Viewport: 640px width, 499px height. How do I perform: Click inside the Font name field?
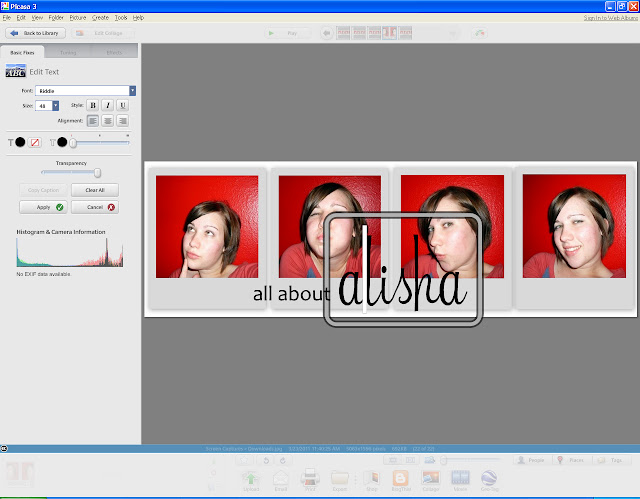[x=82, y=91]
